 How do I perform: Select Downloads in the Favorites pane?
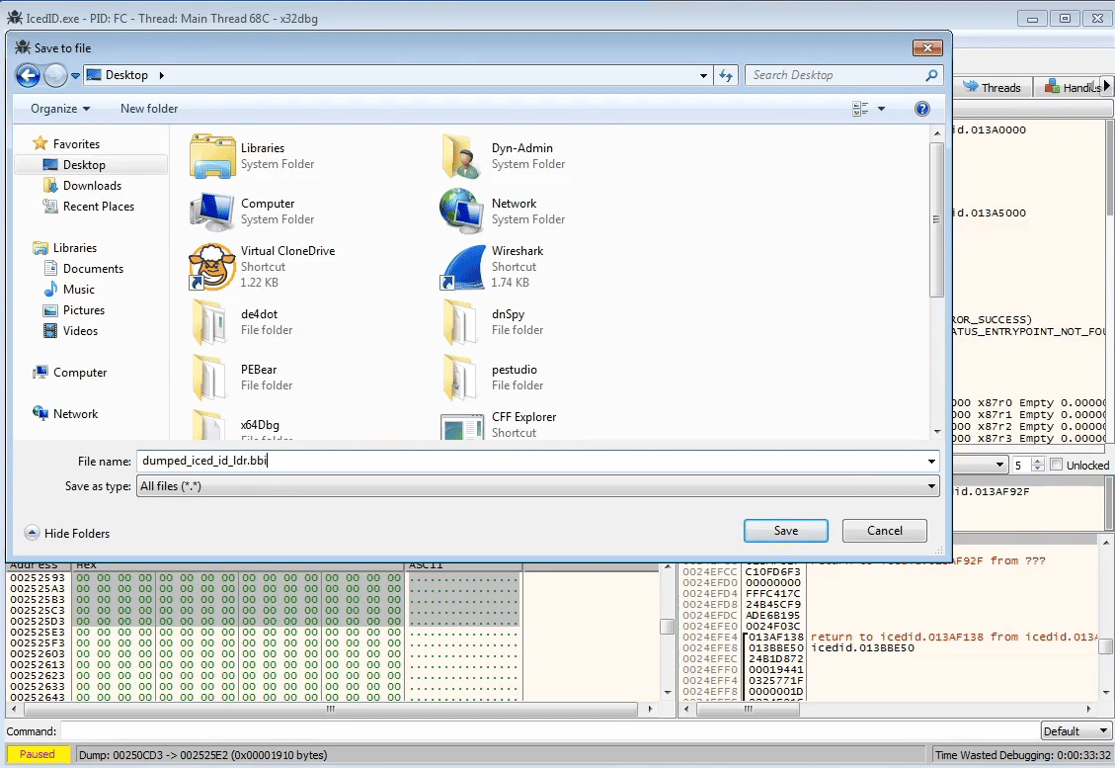(x=92, y=186)
